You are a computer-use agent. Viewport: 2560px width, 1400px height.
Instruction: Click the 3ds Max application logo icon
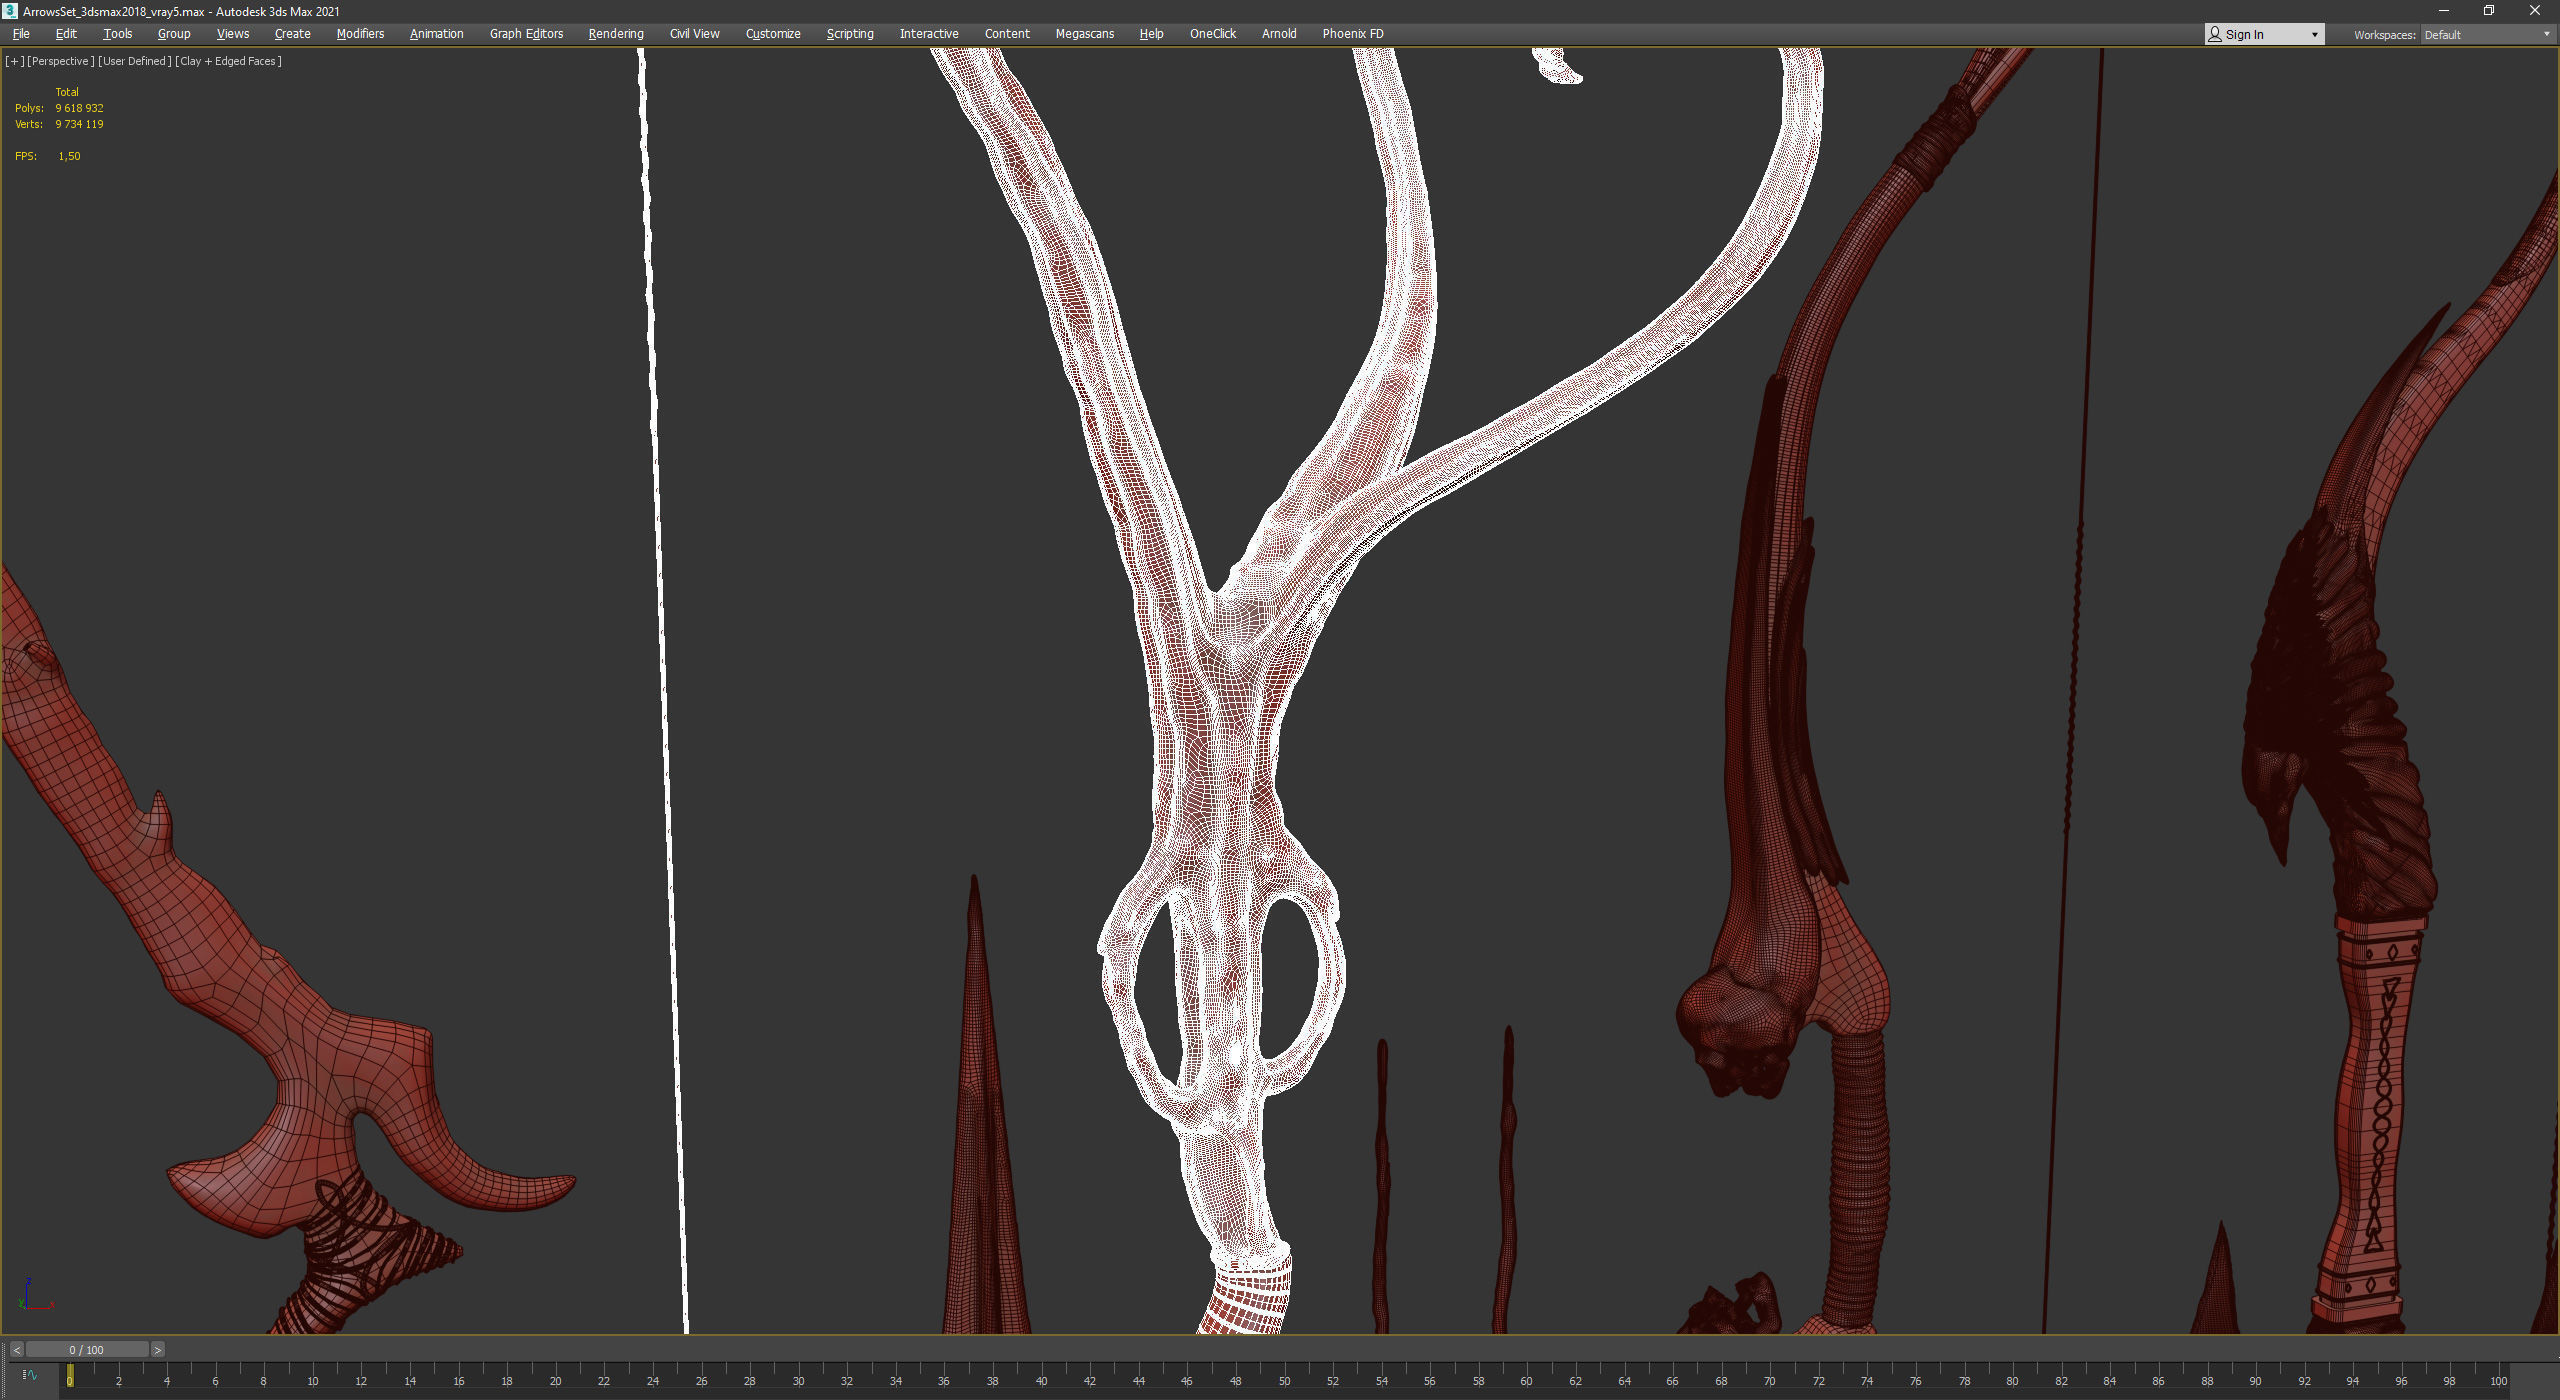click(x=10, y=11)
